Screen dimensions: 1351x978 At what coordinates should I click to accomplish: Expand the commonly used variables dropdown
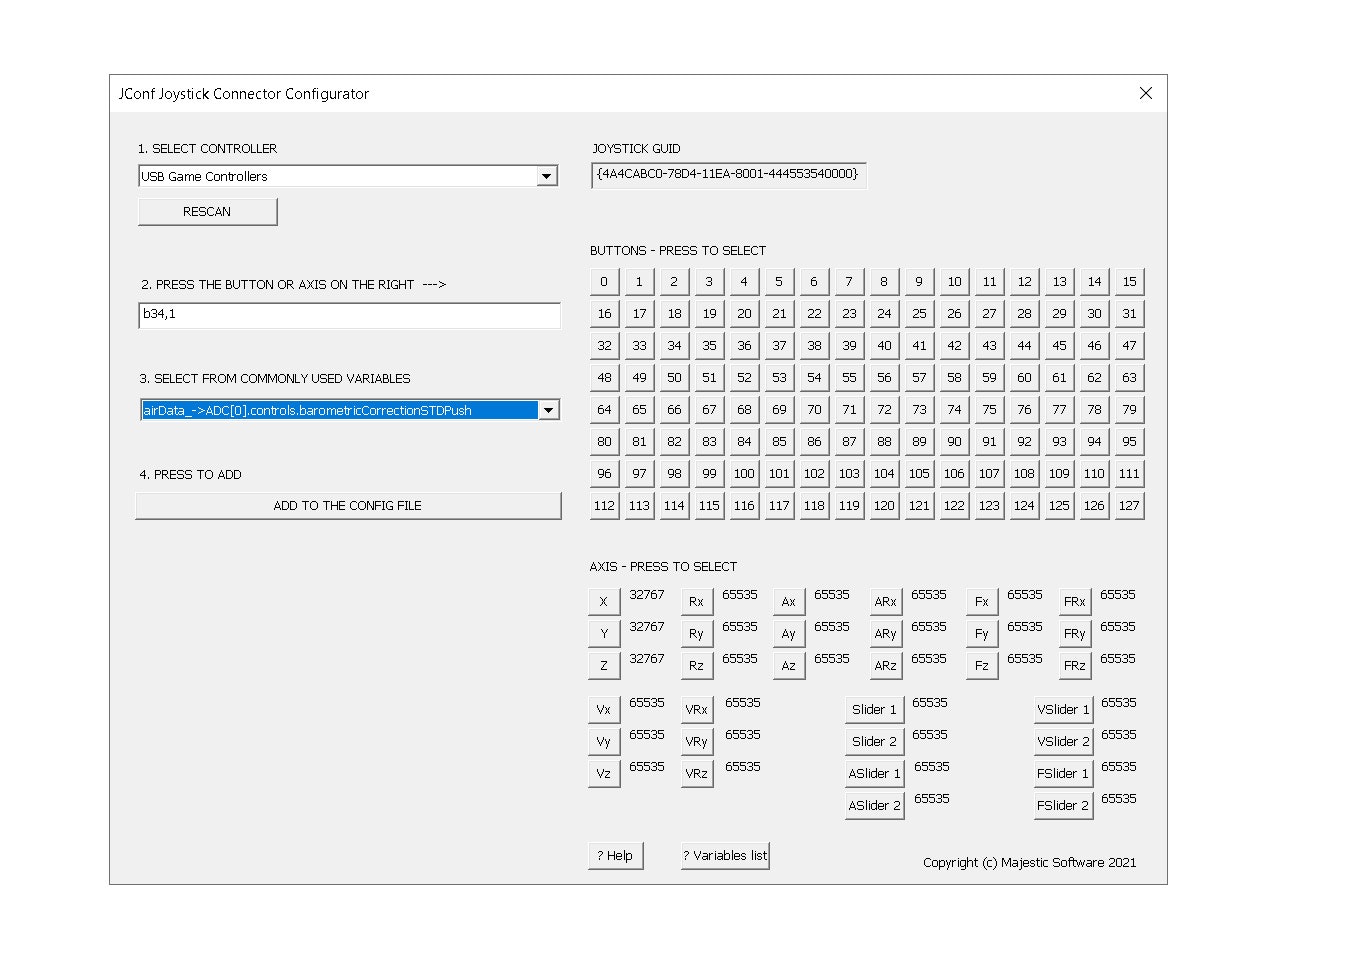coord(548,411)
